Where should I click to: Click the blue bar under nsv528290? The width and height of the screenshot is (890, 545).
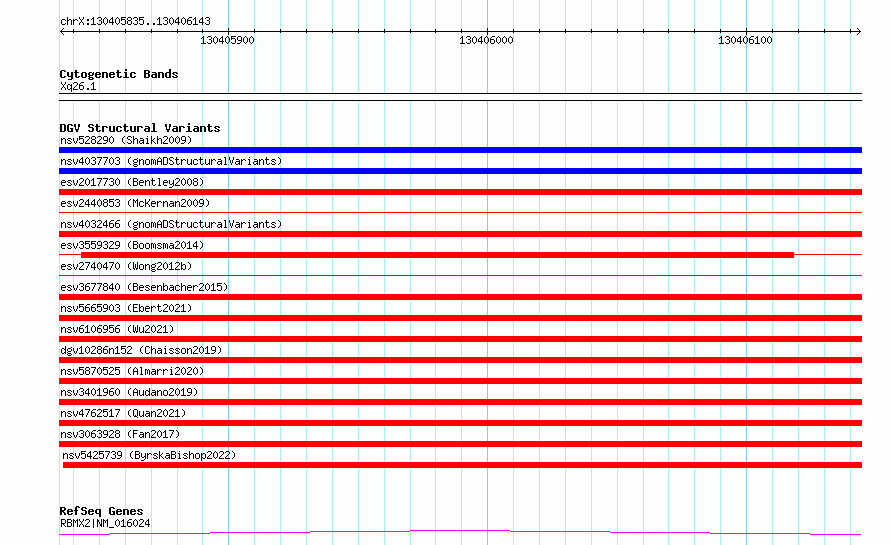(460, 150)
